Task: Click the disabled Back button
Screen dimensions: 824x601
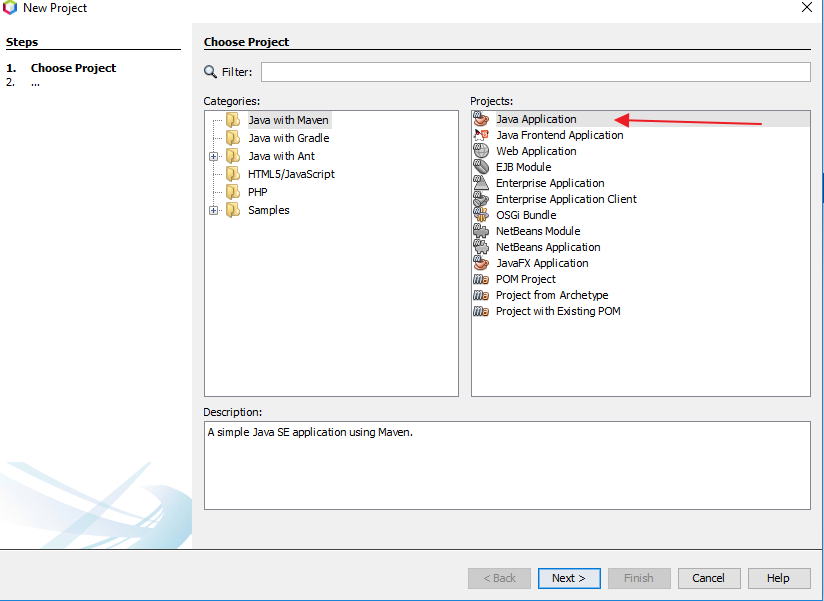Action: tap(499, 578)
